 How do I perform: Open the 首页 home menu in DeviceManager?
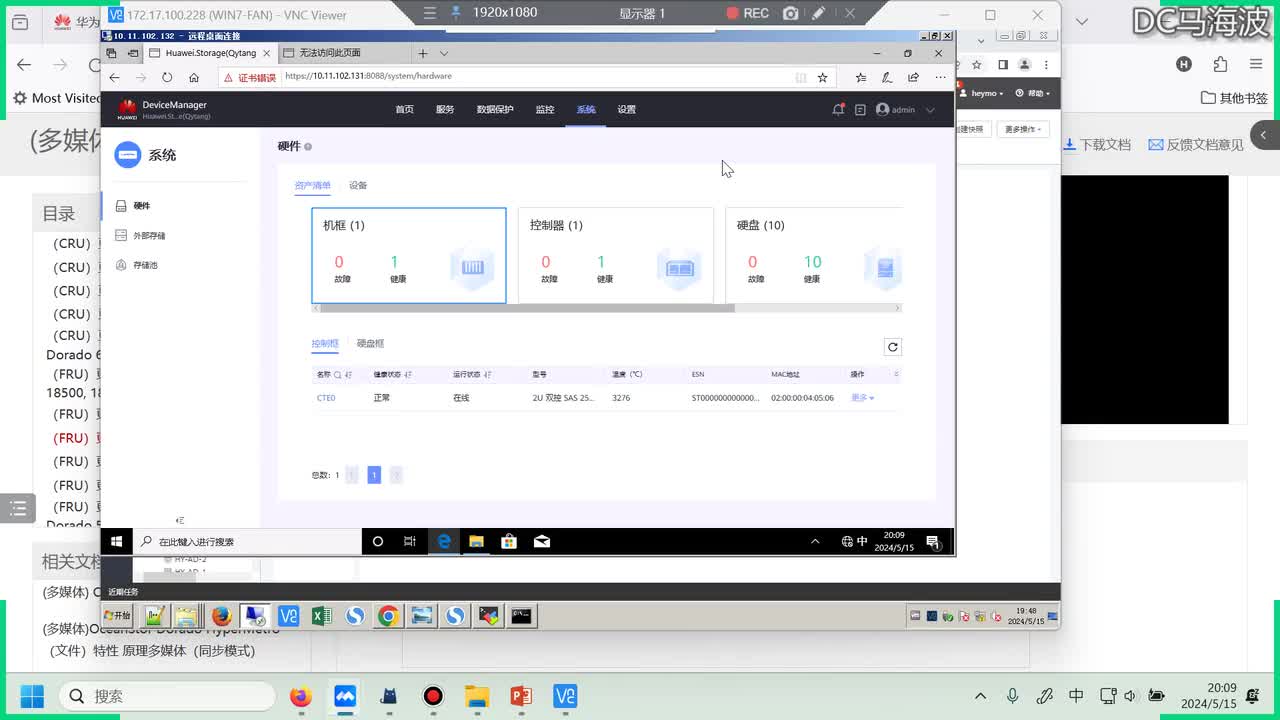pos(404,110)
